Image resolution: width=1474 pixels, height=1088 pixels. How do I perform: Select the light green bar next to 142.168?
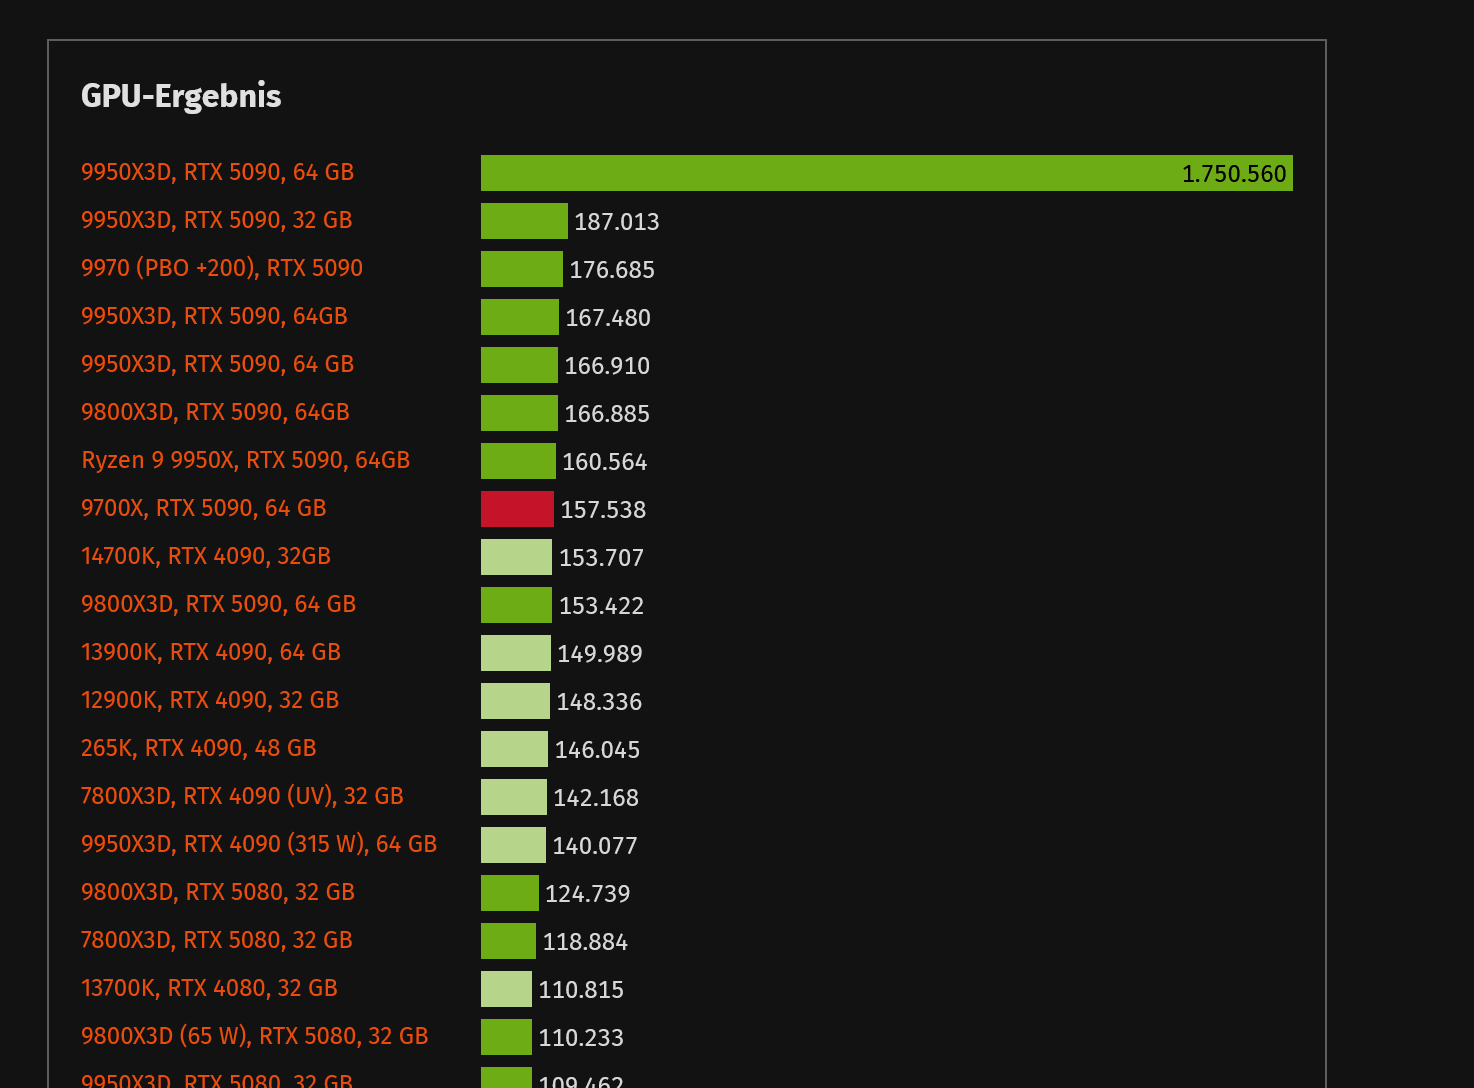pyautogui.click(x=514, y=797)
